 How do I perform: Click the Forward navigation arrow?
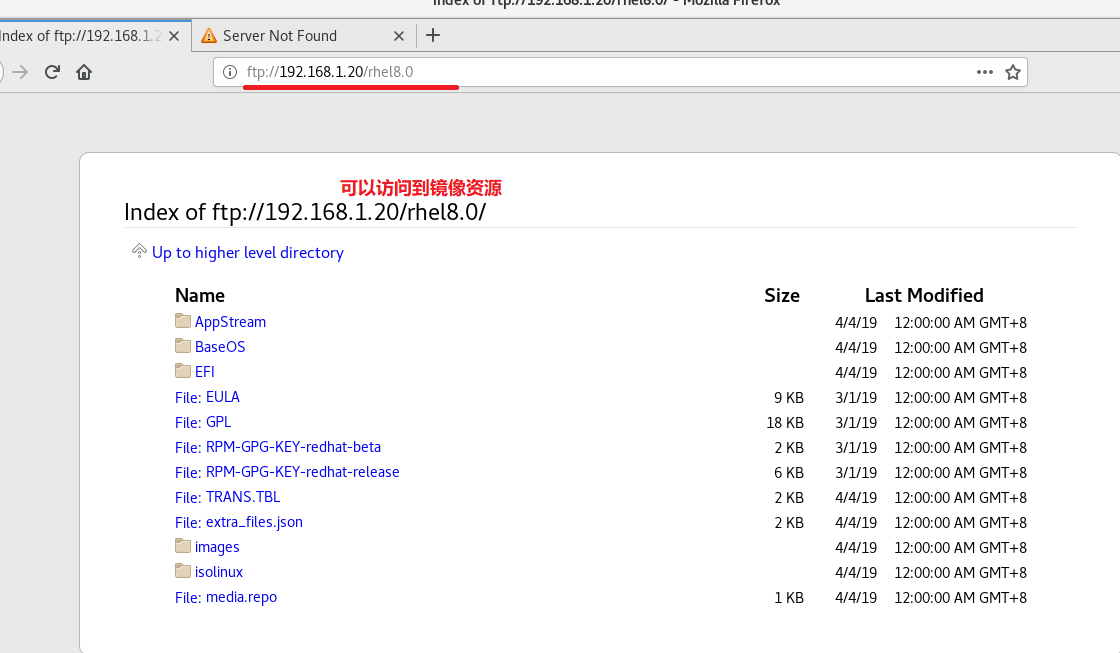coord(20,72)
